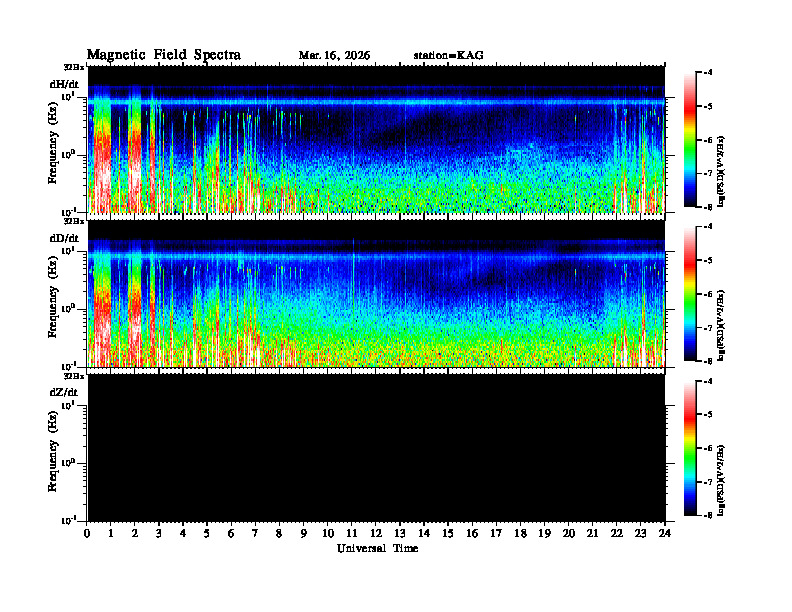This screenshot has width=792, height=612.
Task: Click hour "12" on the time axis
Action: tap(376, 534)
